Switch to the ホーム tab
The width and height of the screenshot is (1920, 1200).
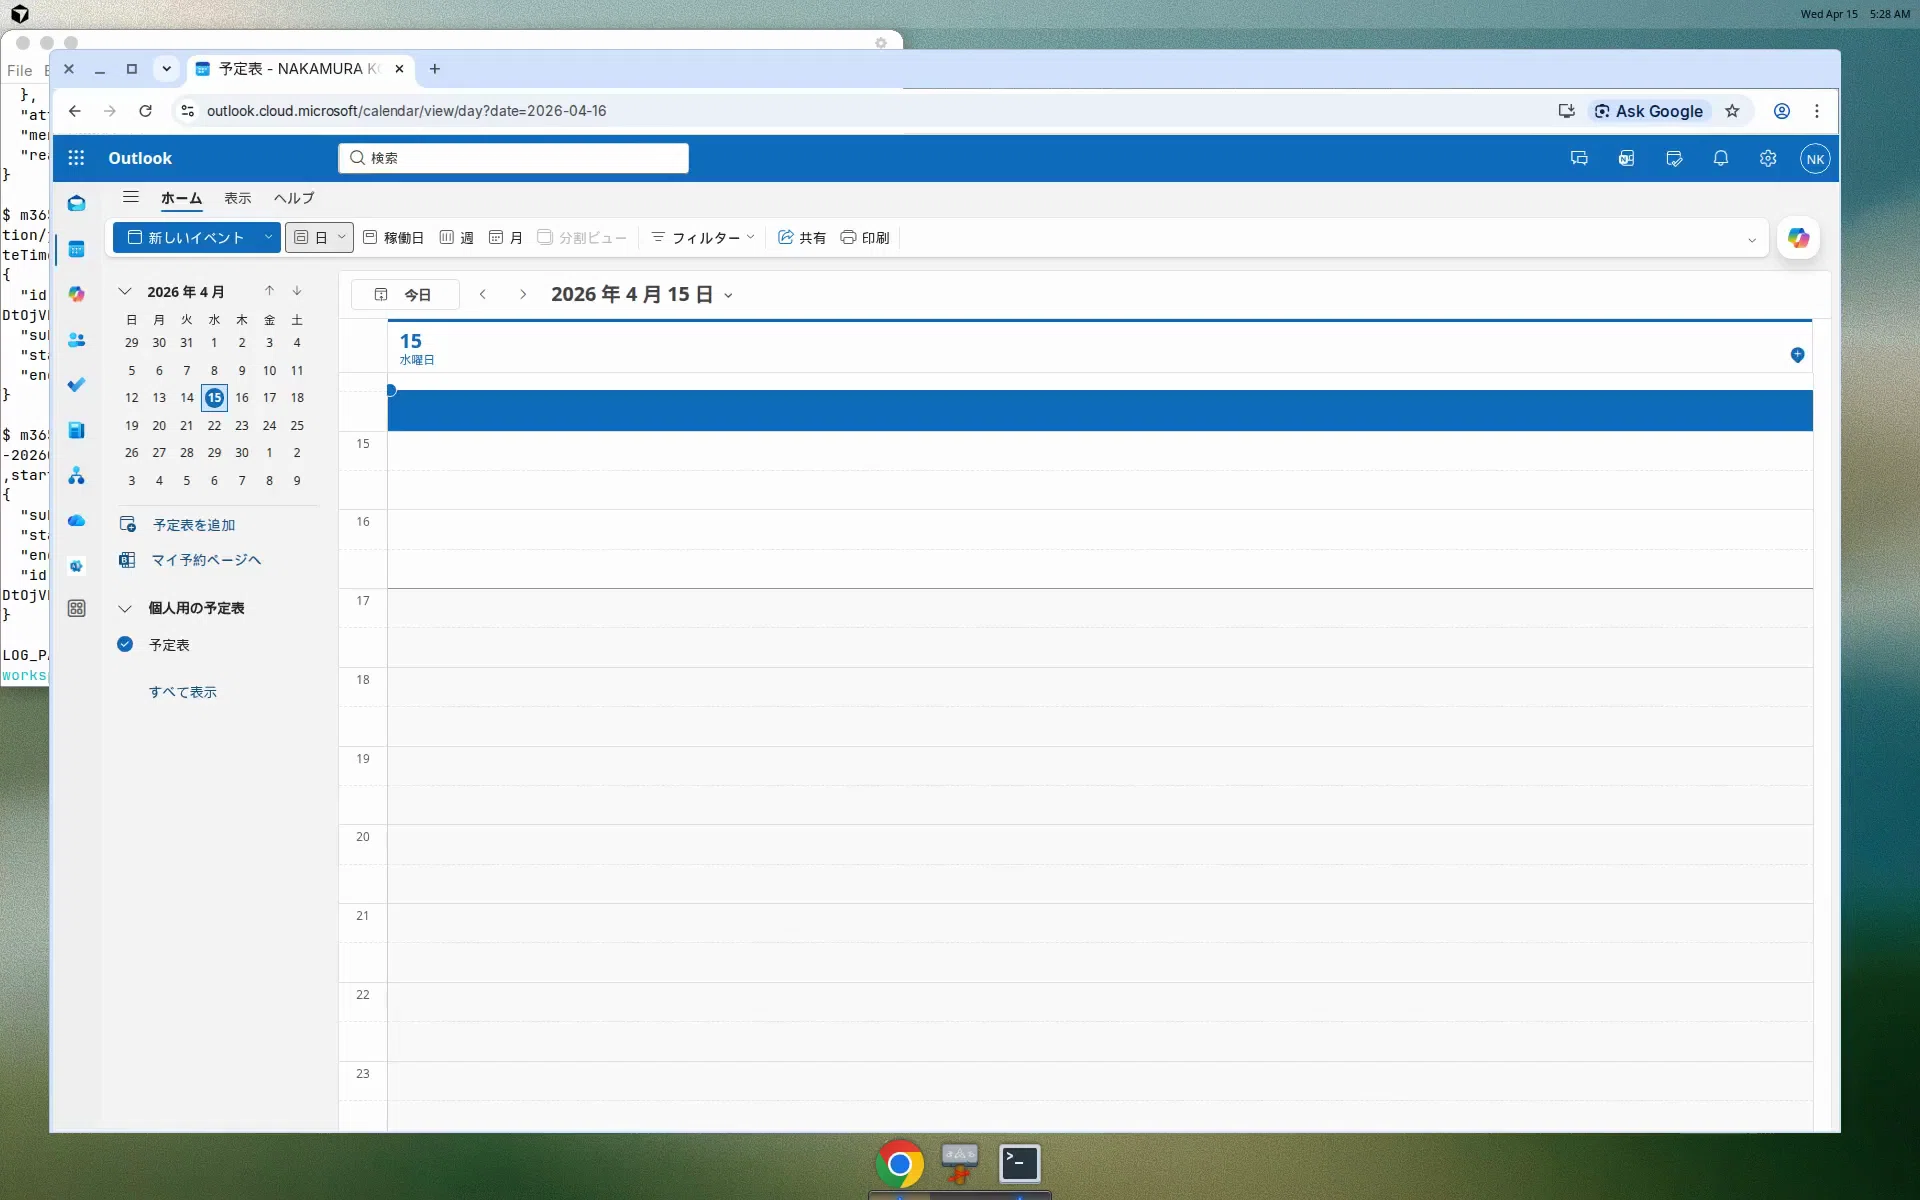pos(181,198)
